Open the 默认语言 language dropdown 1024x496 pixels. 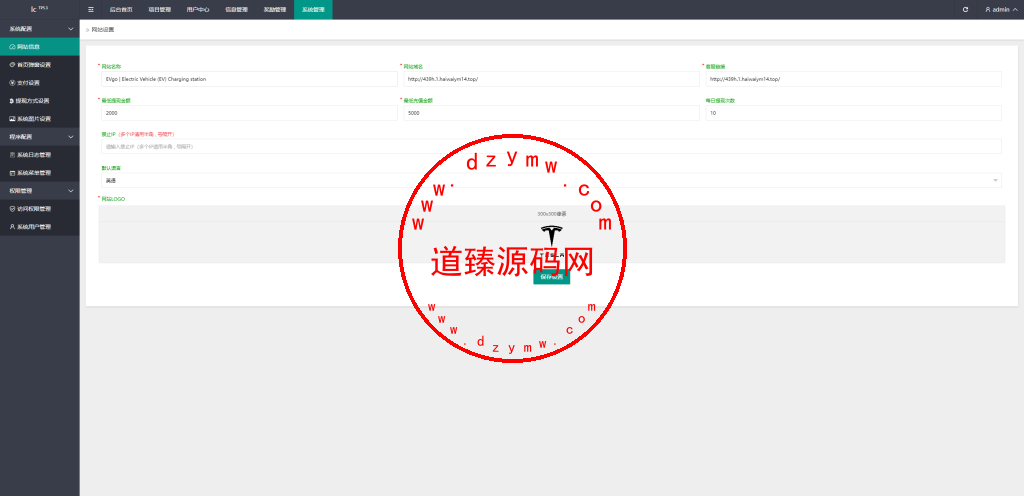pyautogui.click(x=551, y=180)
